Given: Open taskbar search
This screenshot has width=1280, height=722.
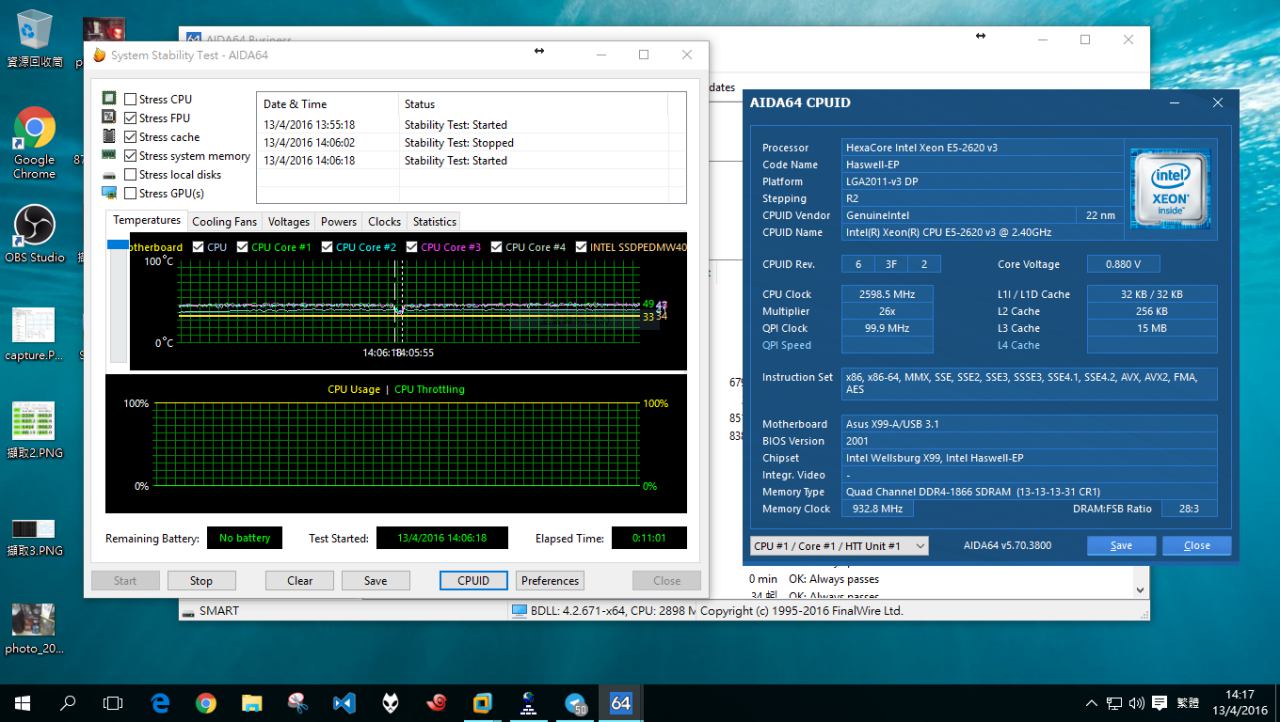Looking at the screenshot, I should (68, 703).
